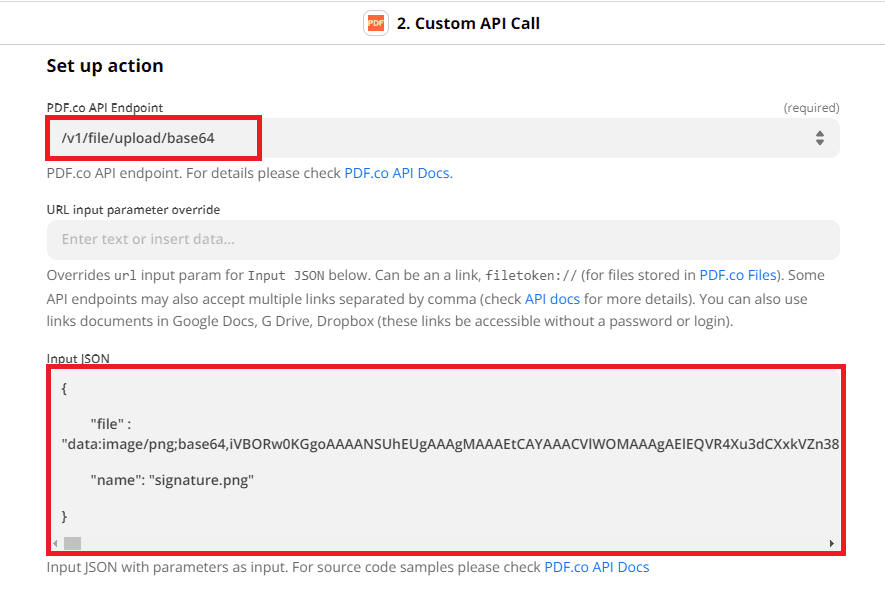This screenshot has width=885, height=589.
Task: Click the URL input parameter override field
Action: (440, 240)
